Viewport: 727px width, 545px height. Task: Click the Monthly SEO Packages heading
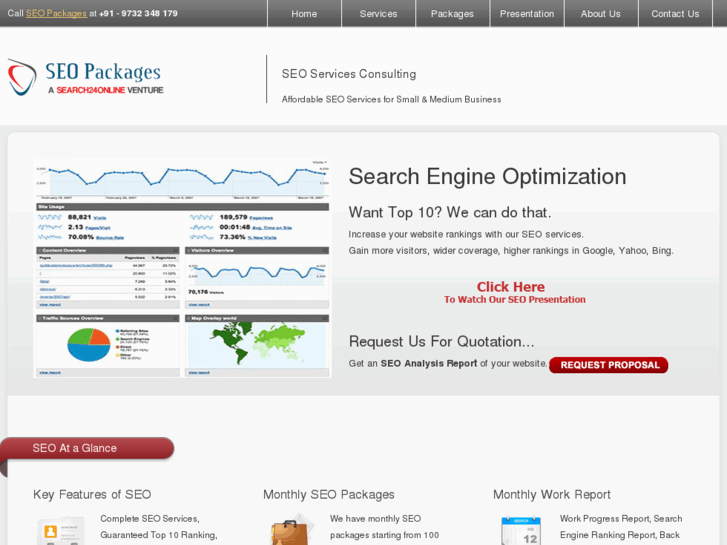[x=329, y=494]
